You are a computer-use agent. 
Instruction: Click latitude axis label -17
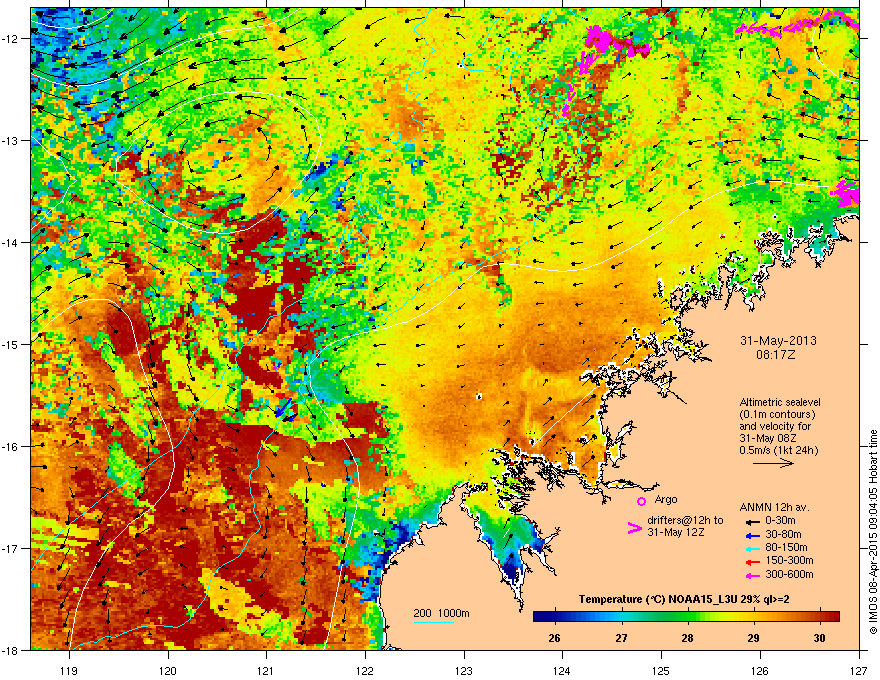click(x=10, y=548)
